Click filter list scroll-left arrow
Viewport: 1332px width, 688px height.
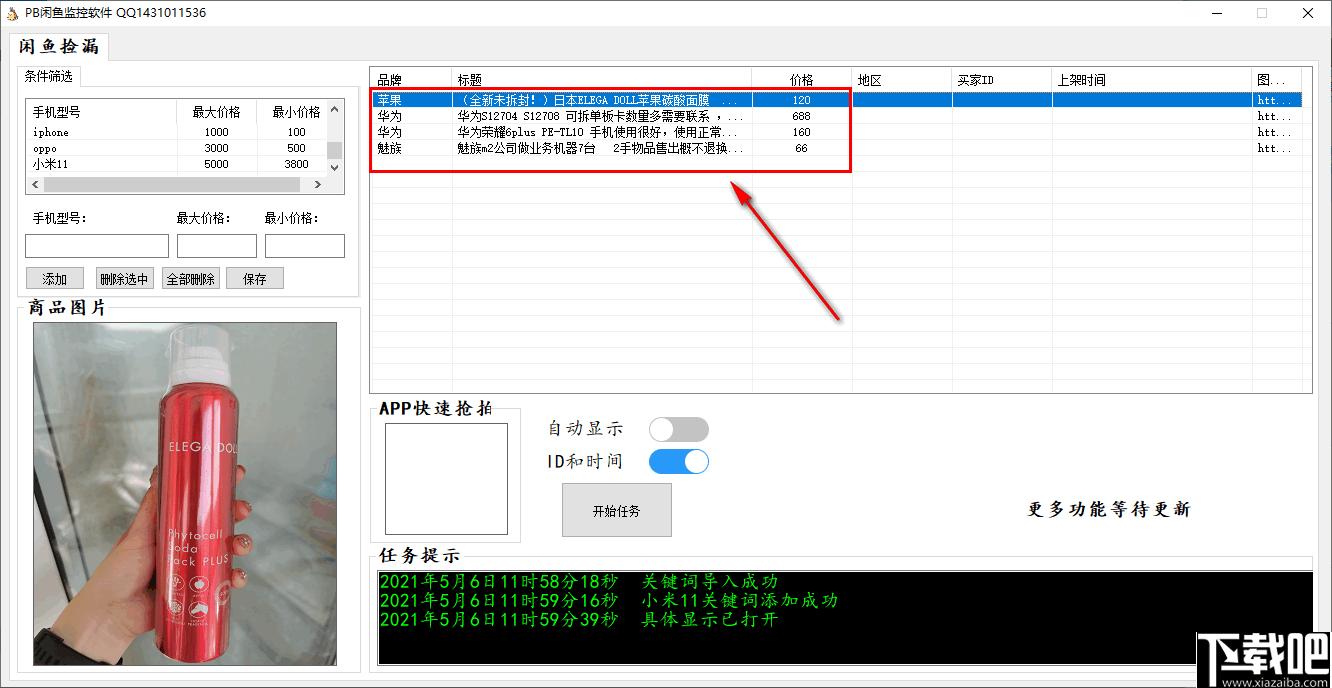(36, 185)
